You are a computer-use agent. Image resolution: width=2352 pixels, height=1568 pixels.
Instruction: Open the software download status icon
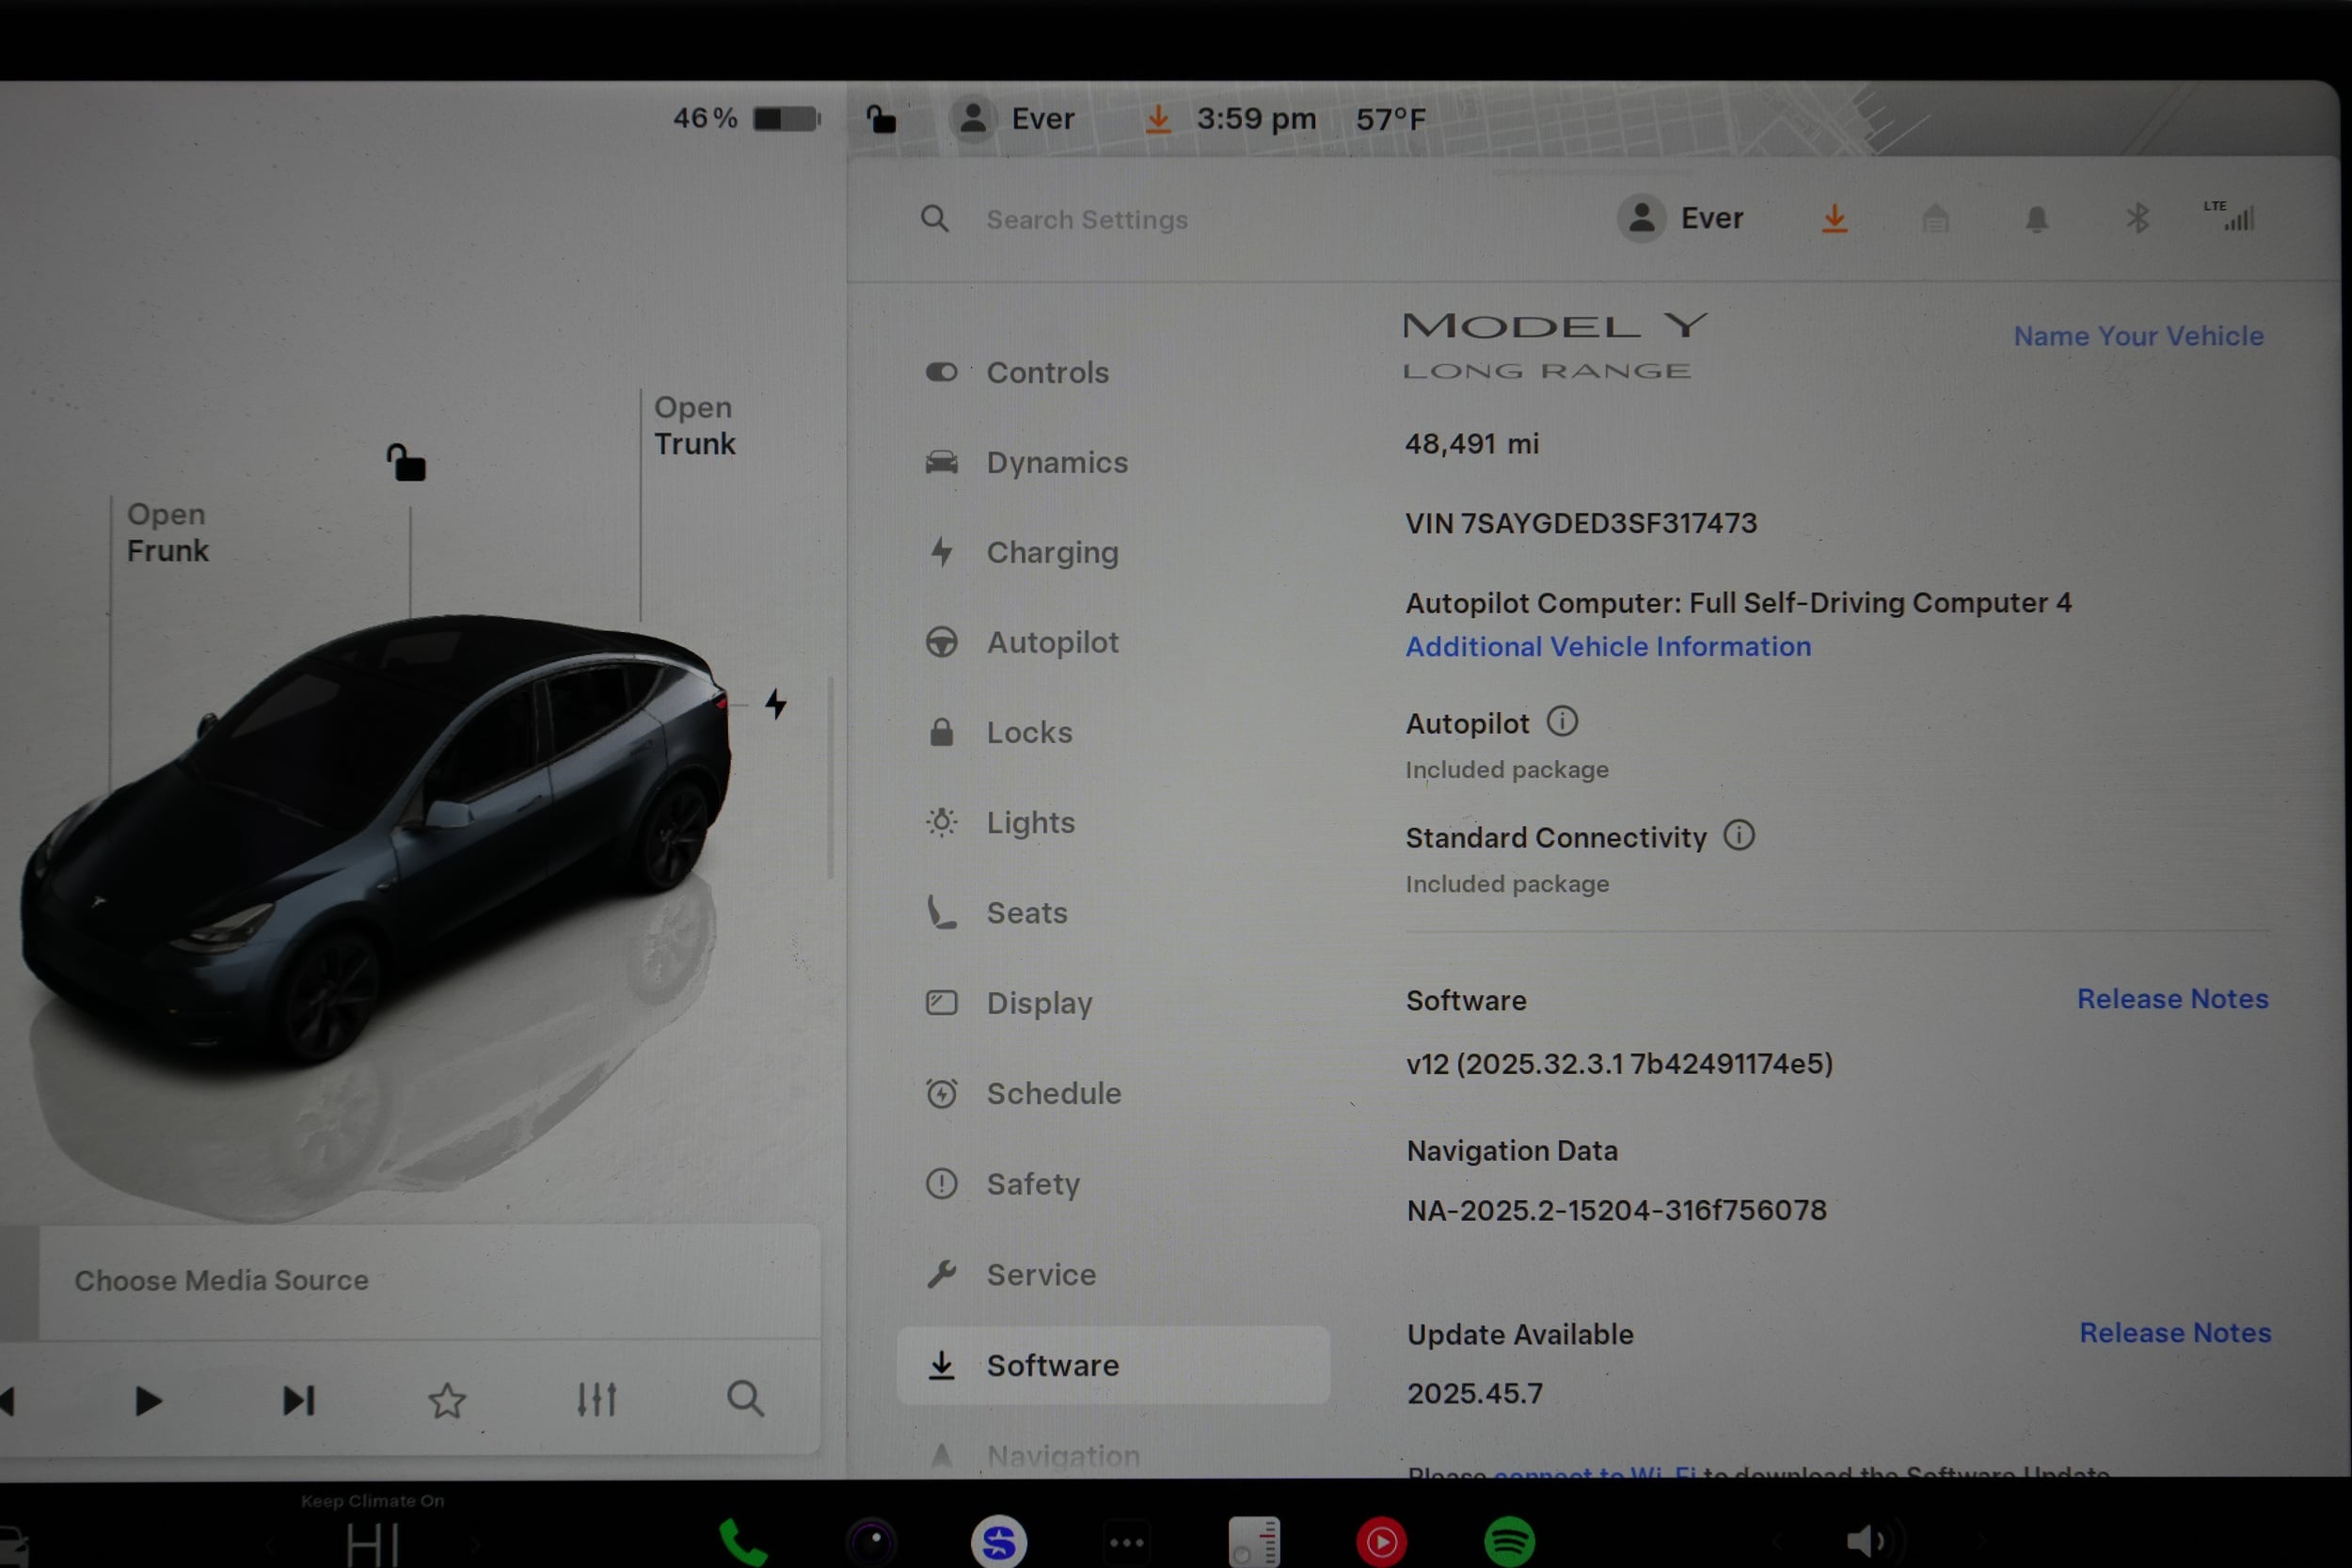[x=1835, y=218]
